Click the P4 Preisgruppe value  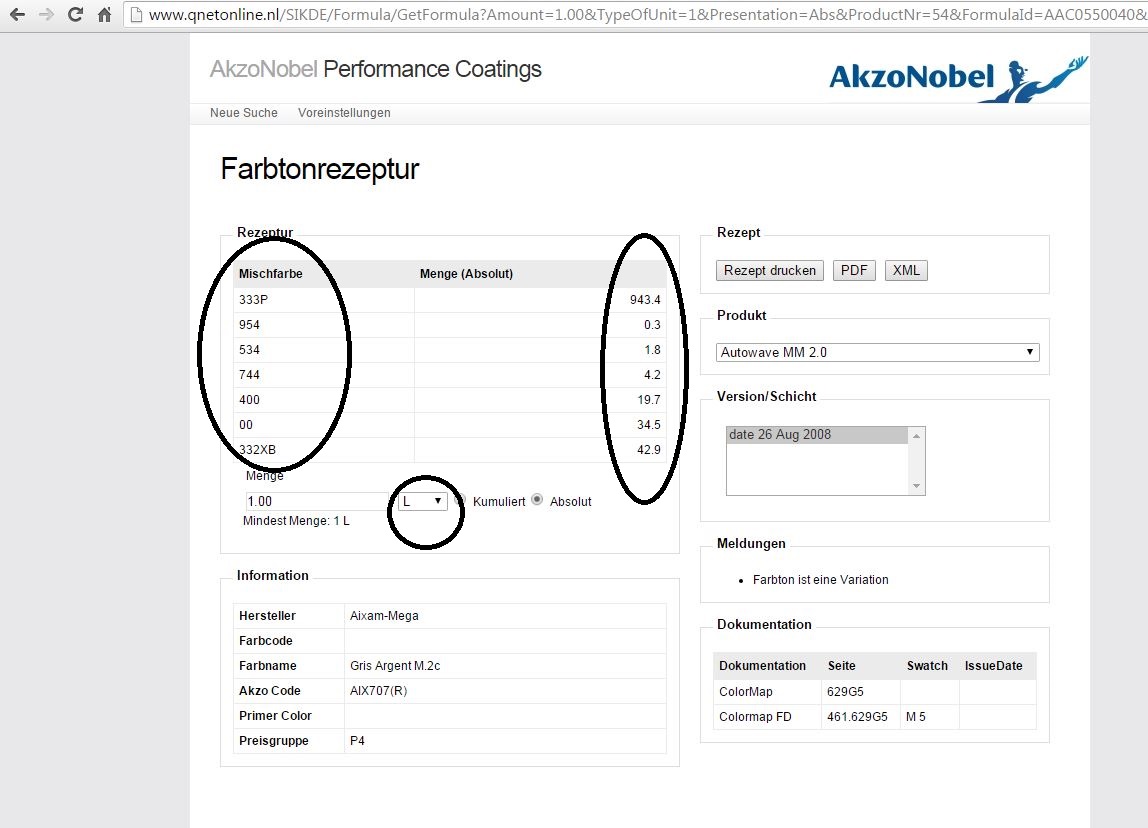(357, 741)
